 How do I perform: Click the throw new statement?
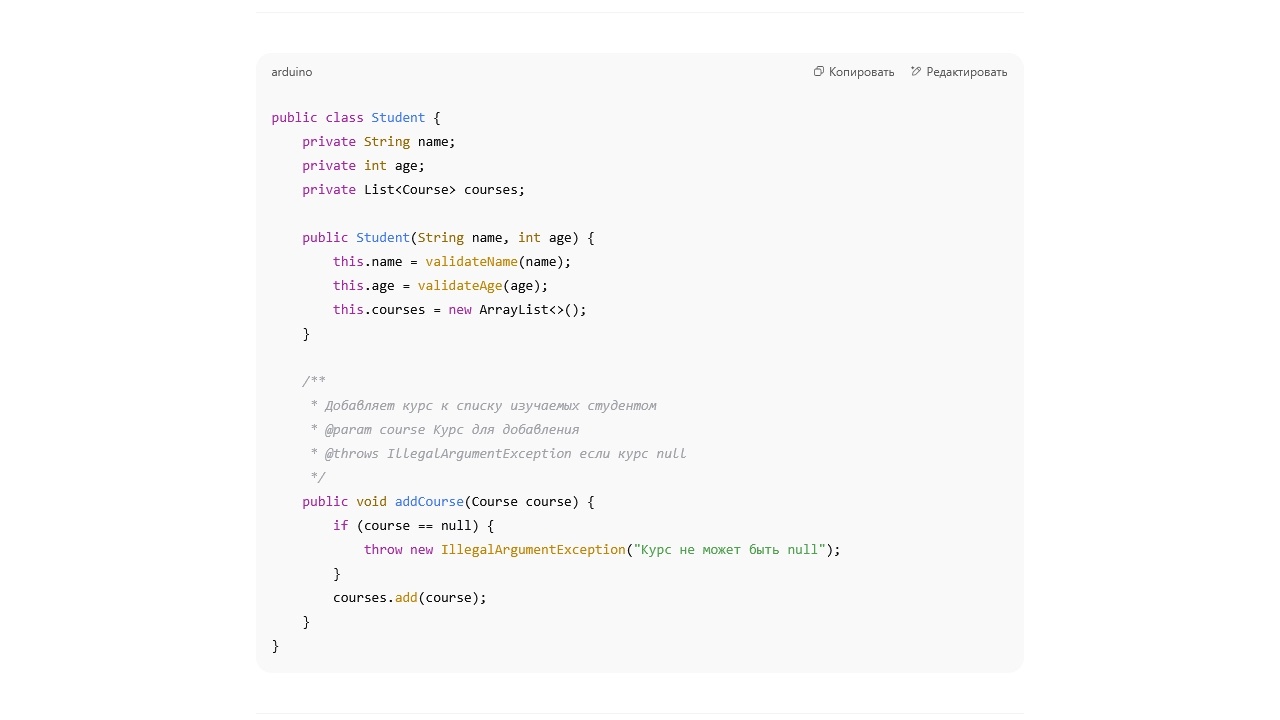(402, 549)
